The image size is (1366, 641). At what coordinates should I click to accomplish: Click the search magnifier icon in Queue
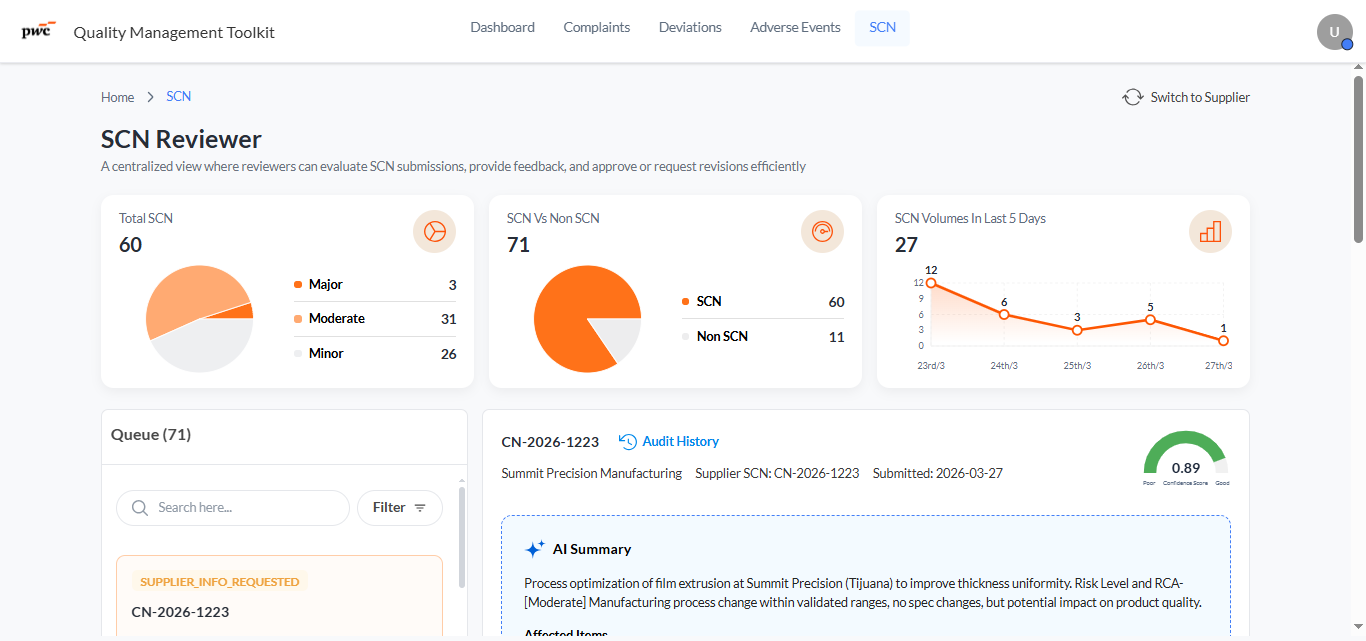click(140, 508)
